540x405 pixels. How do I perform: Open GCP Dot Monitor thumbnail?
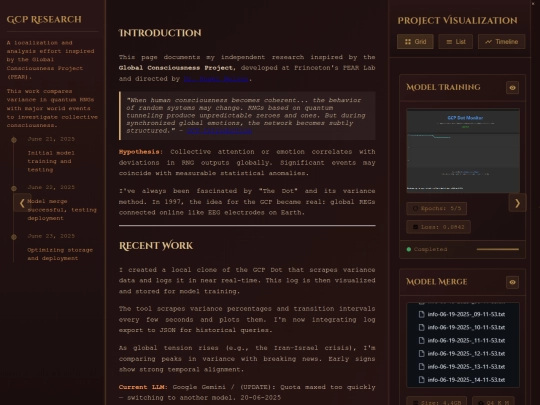click(463, 151)
